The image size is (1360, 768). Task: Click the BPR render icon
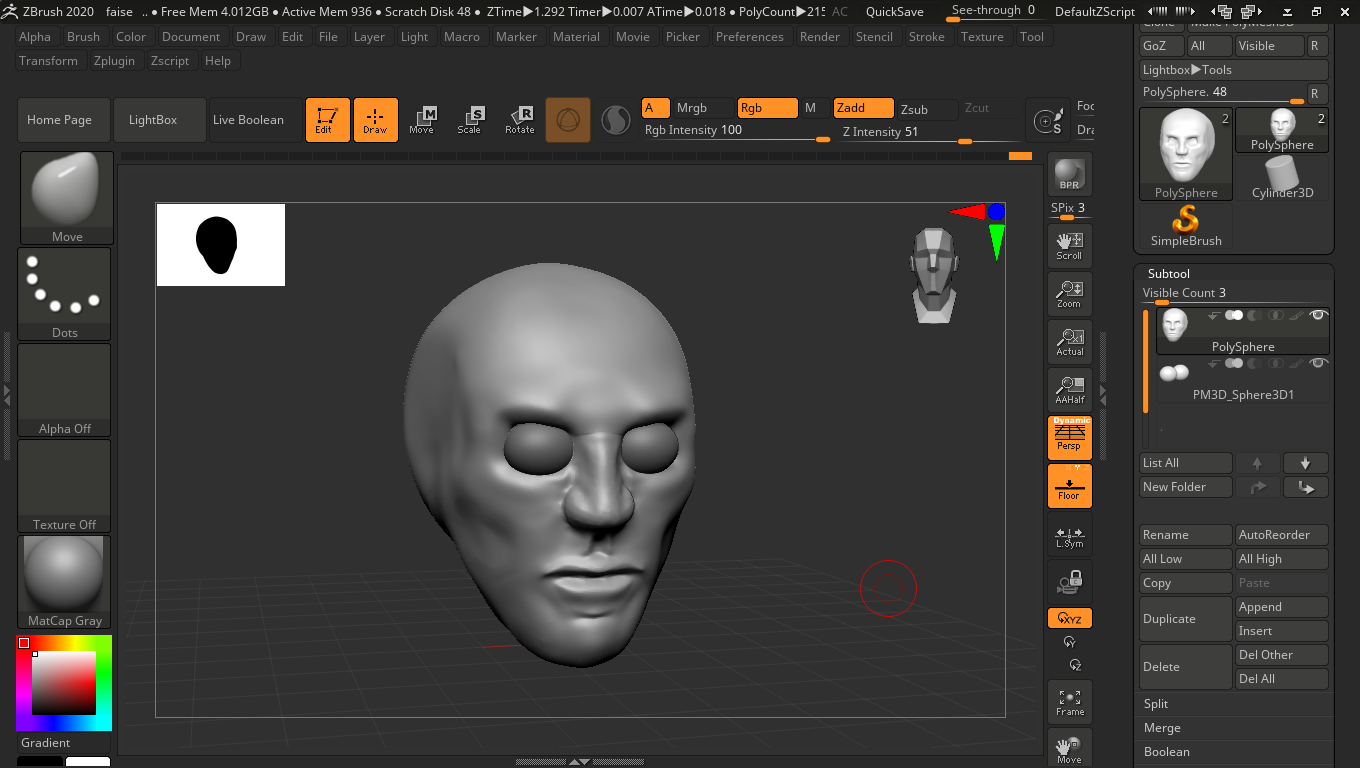1069,174
